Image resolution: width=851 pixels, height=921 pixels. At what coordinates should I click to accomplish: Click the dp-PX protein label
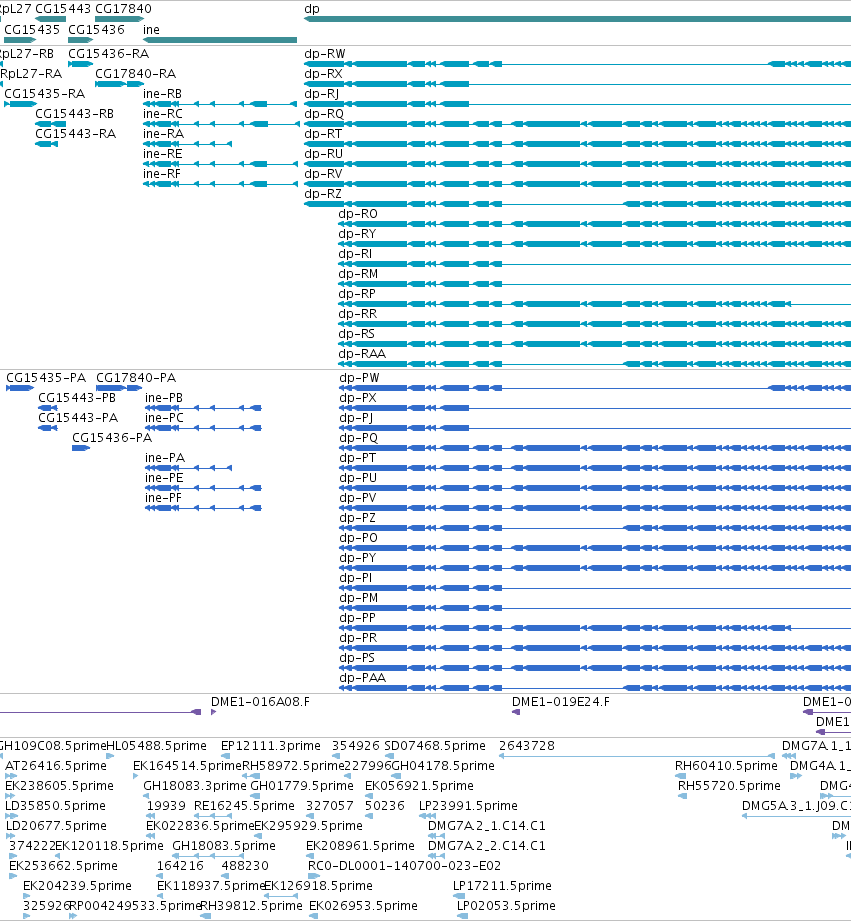pos(358,398)
